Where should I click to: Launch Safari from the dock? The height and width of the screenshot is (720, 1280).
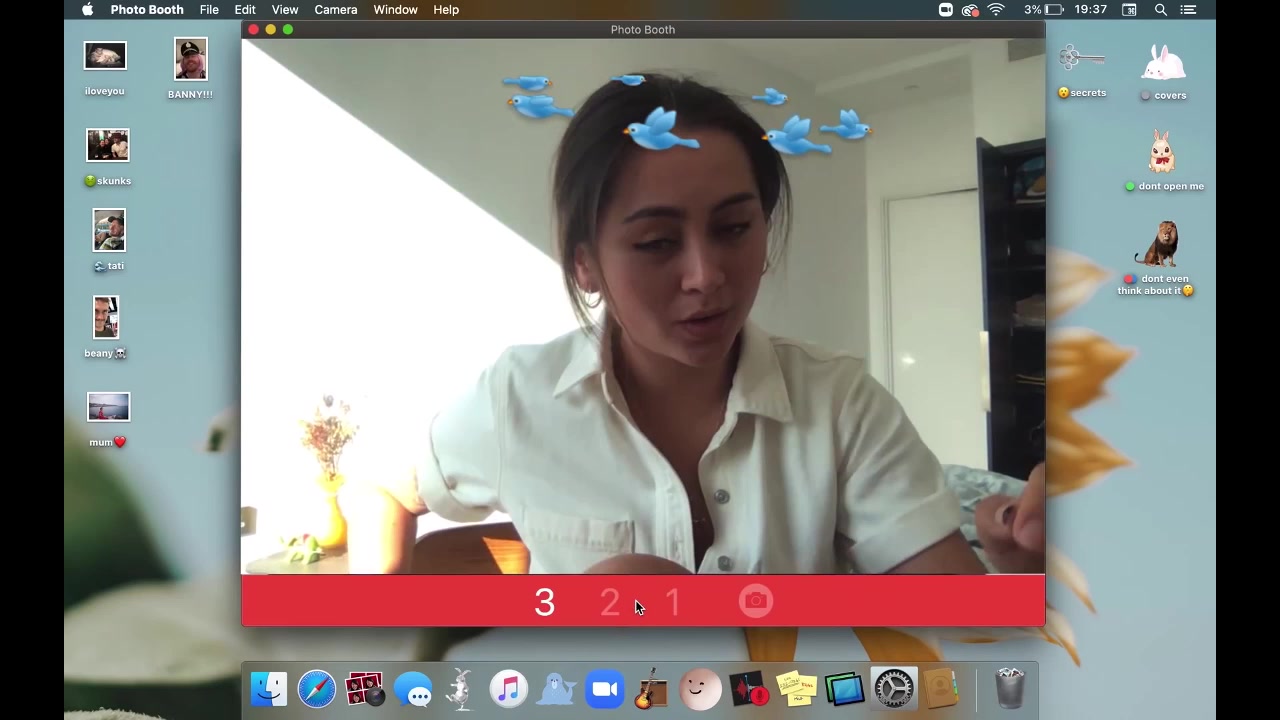tap(317, 689)
